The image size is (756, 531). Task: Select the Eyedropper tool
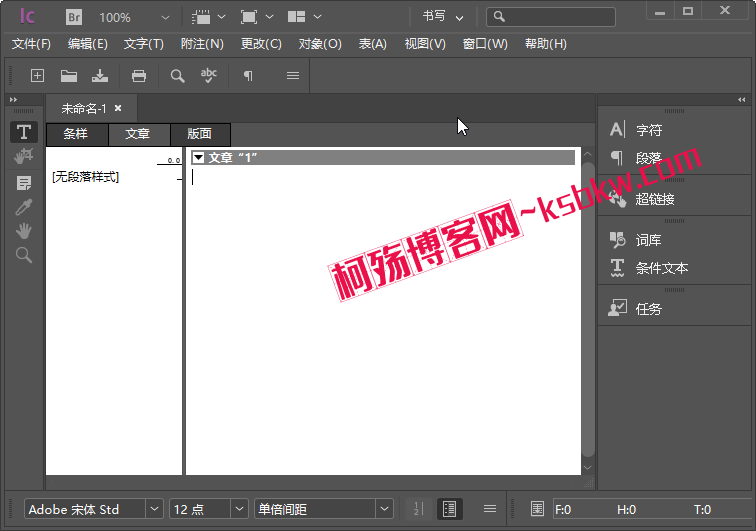click(24, 207)
